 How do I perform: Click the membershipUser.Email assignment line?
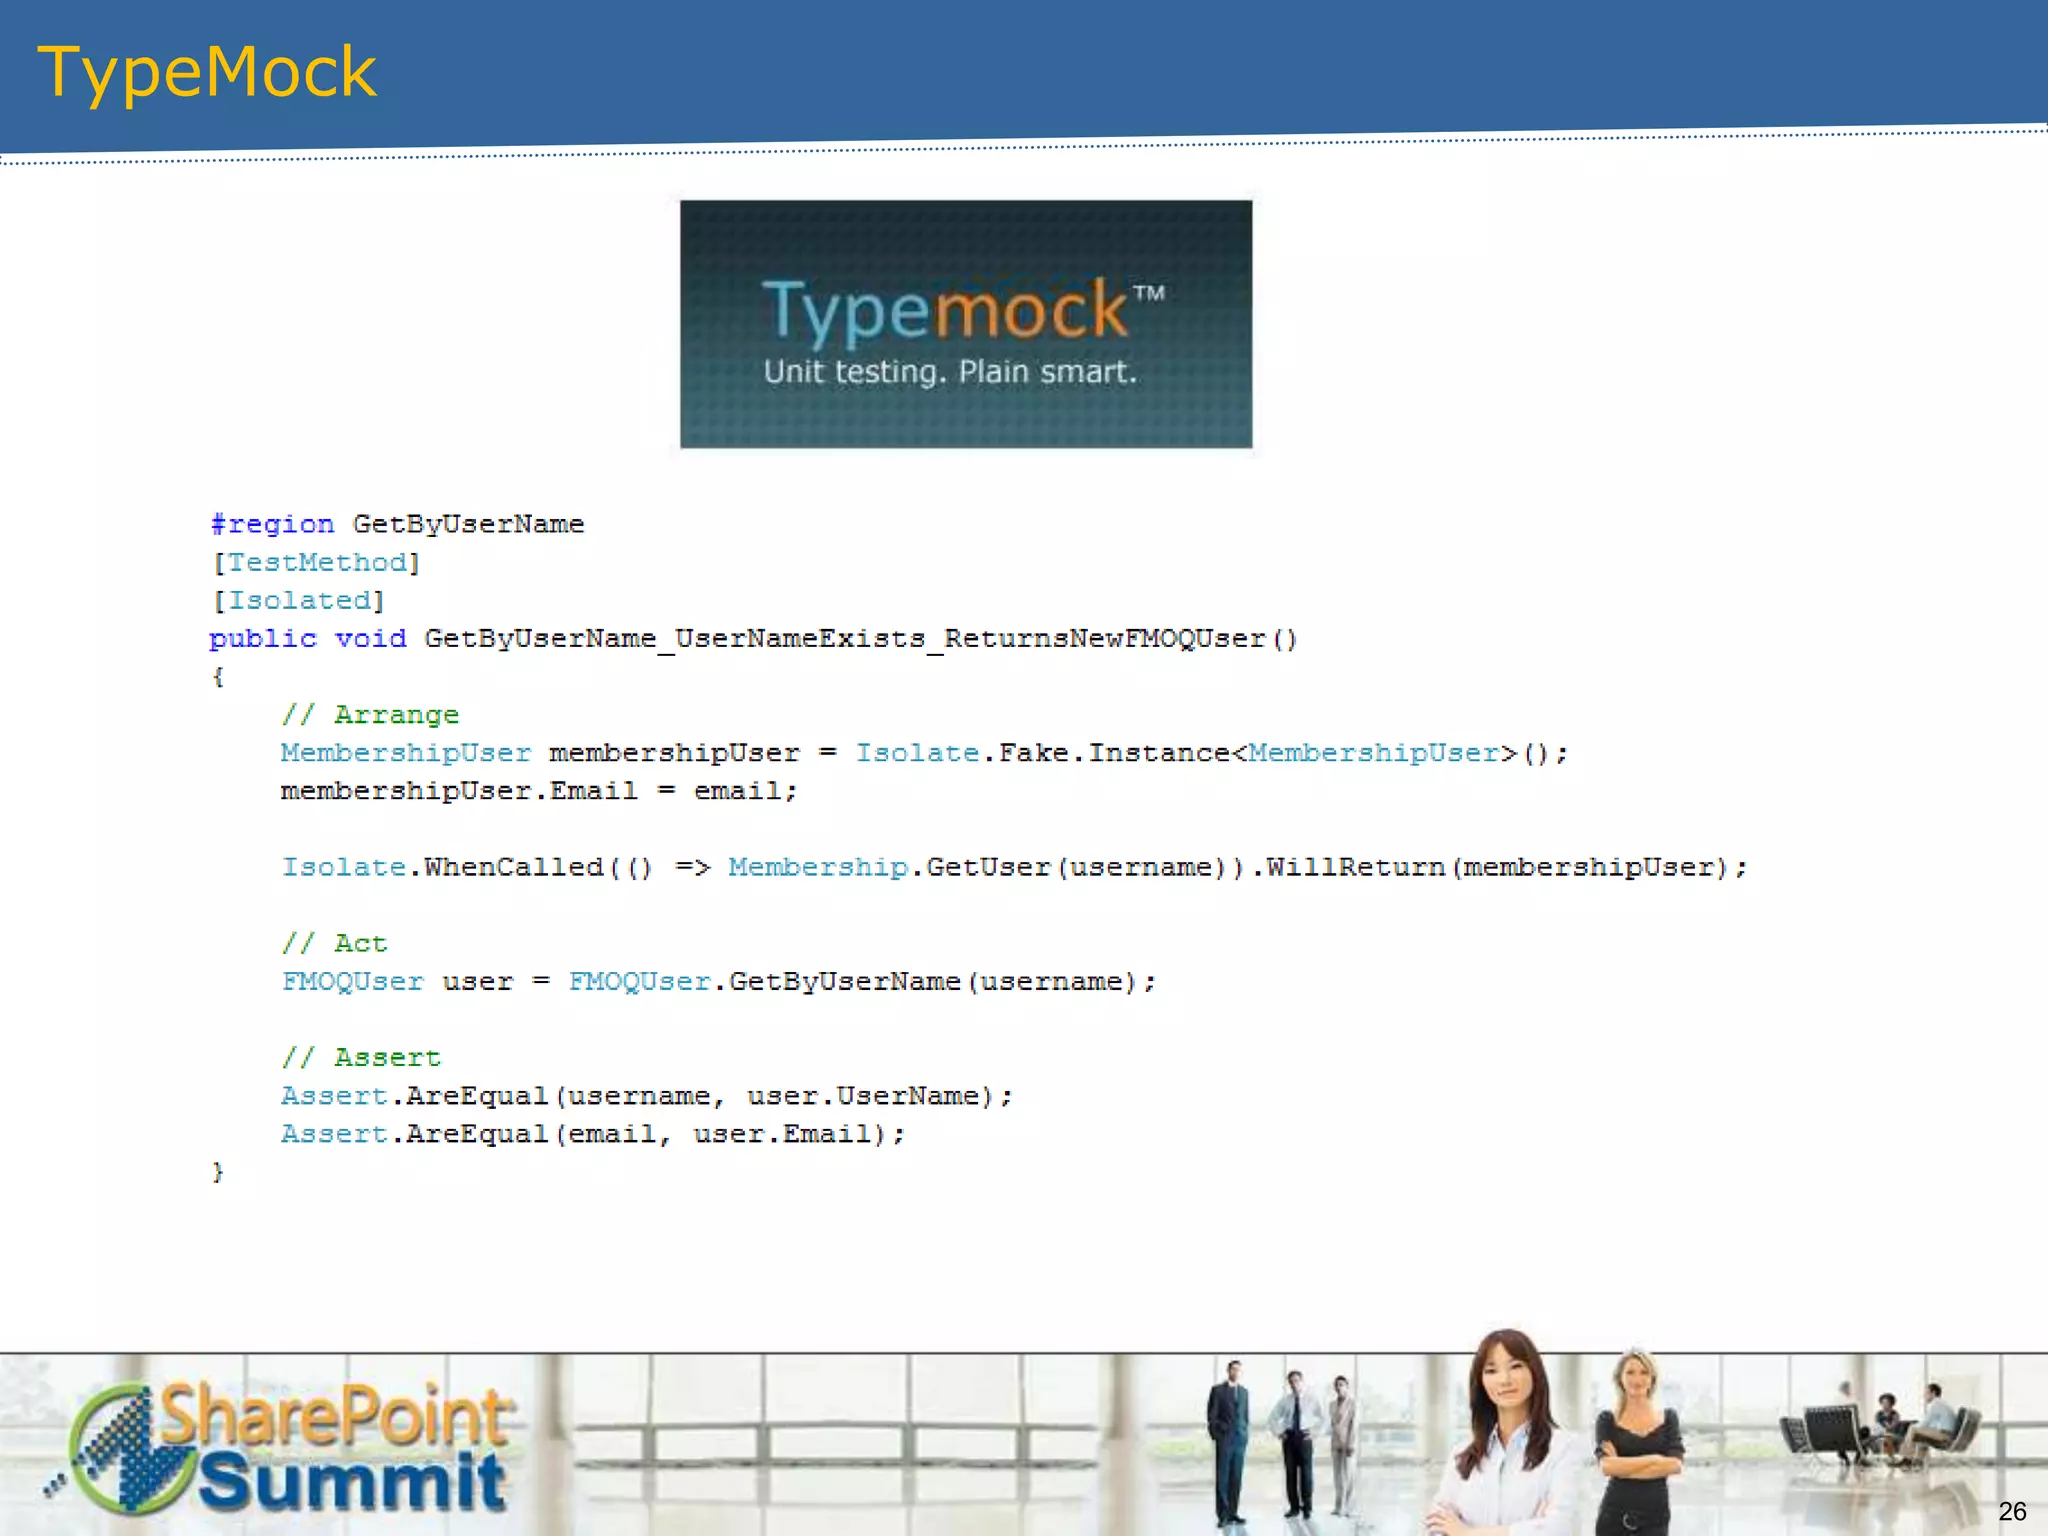tap(538, 791)
